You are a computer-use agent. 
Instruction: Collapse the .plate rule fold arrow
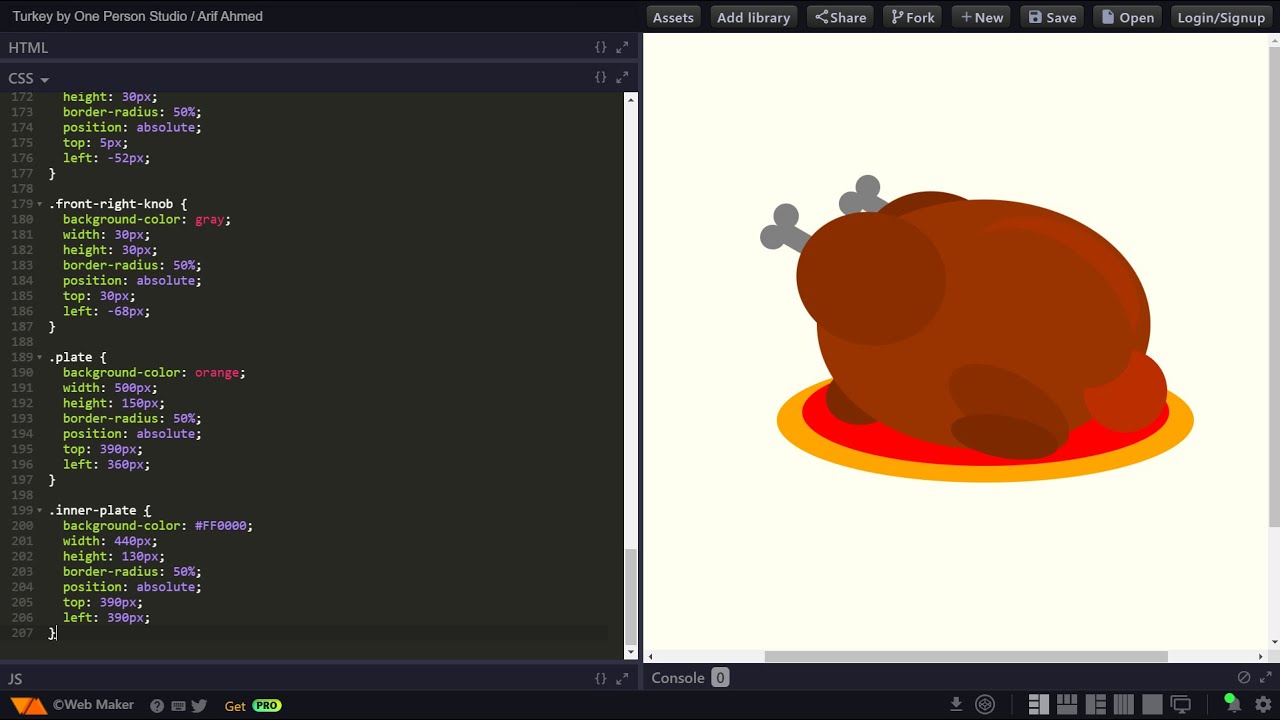[39, 357]
